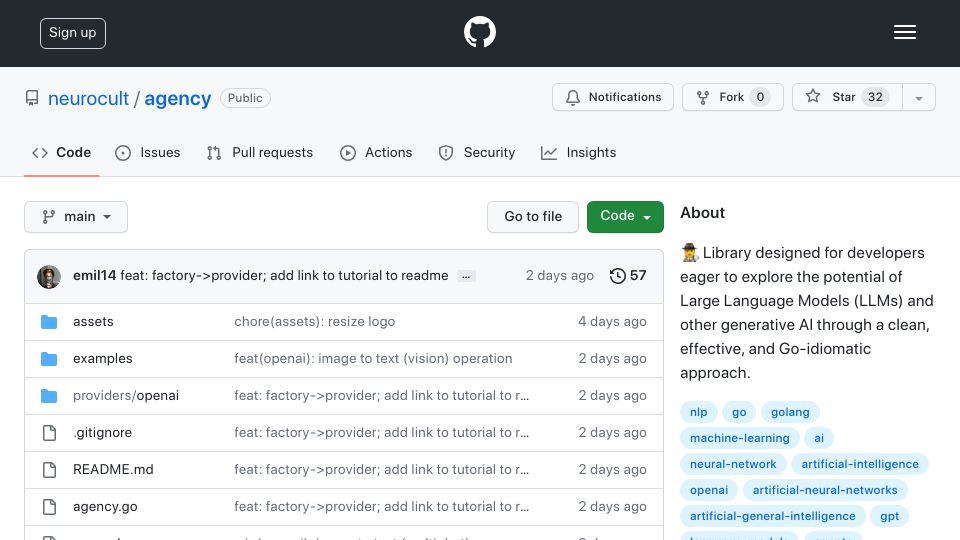The image size is (960, 540).
Task: Open latest commit message link
Action: (x=284, y=276)
